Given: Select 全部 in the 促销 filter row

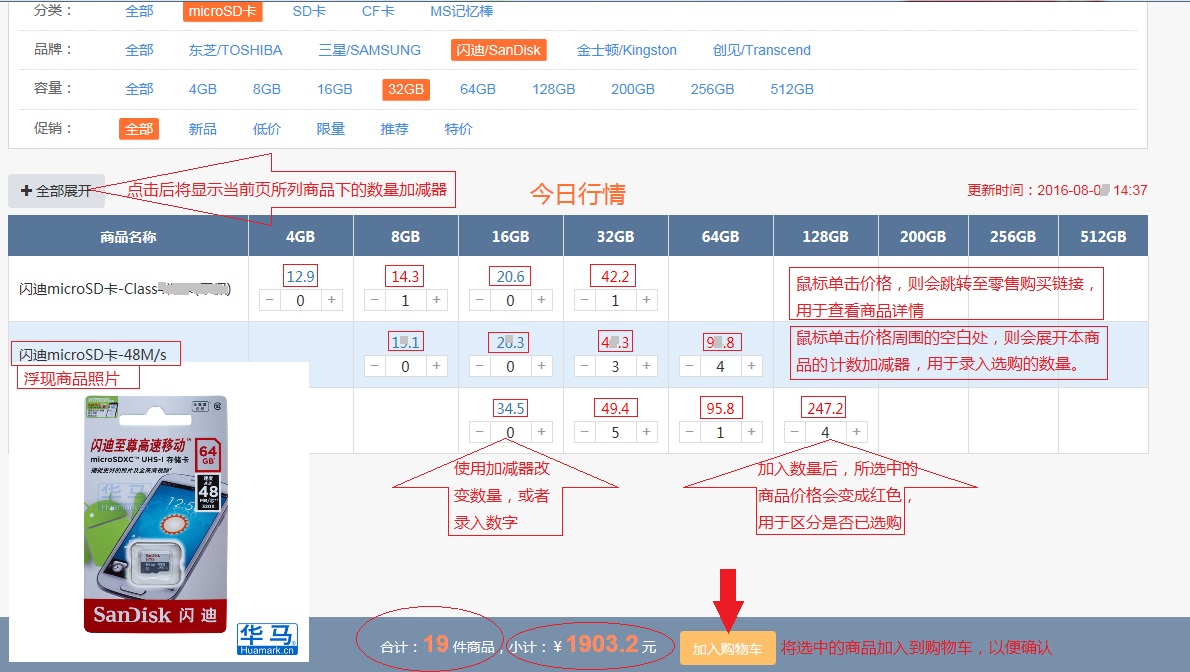Looking at the screenshot, I should pyautogui.click(x=139, y=129).
